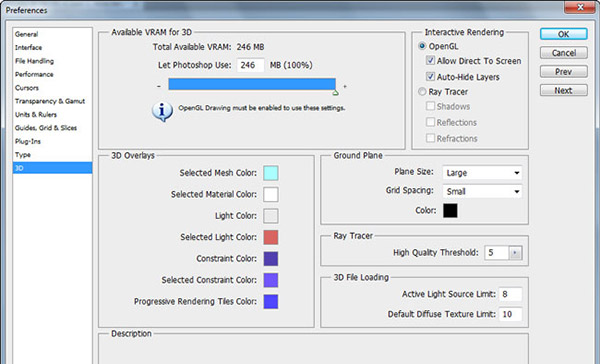
Task: Open the Plane Size dropdown
Action: 482,173
